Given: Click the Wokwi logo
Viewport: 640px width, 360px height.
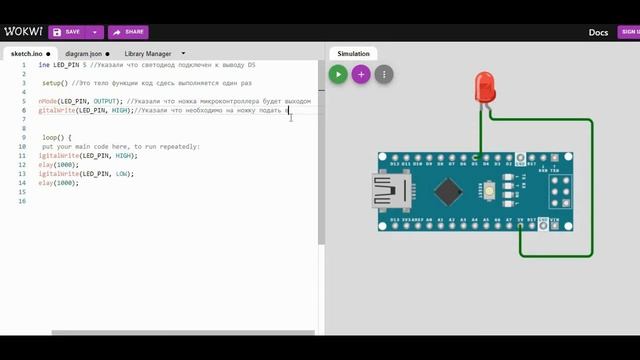Looking at the screenshot, I should 23,32.
